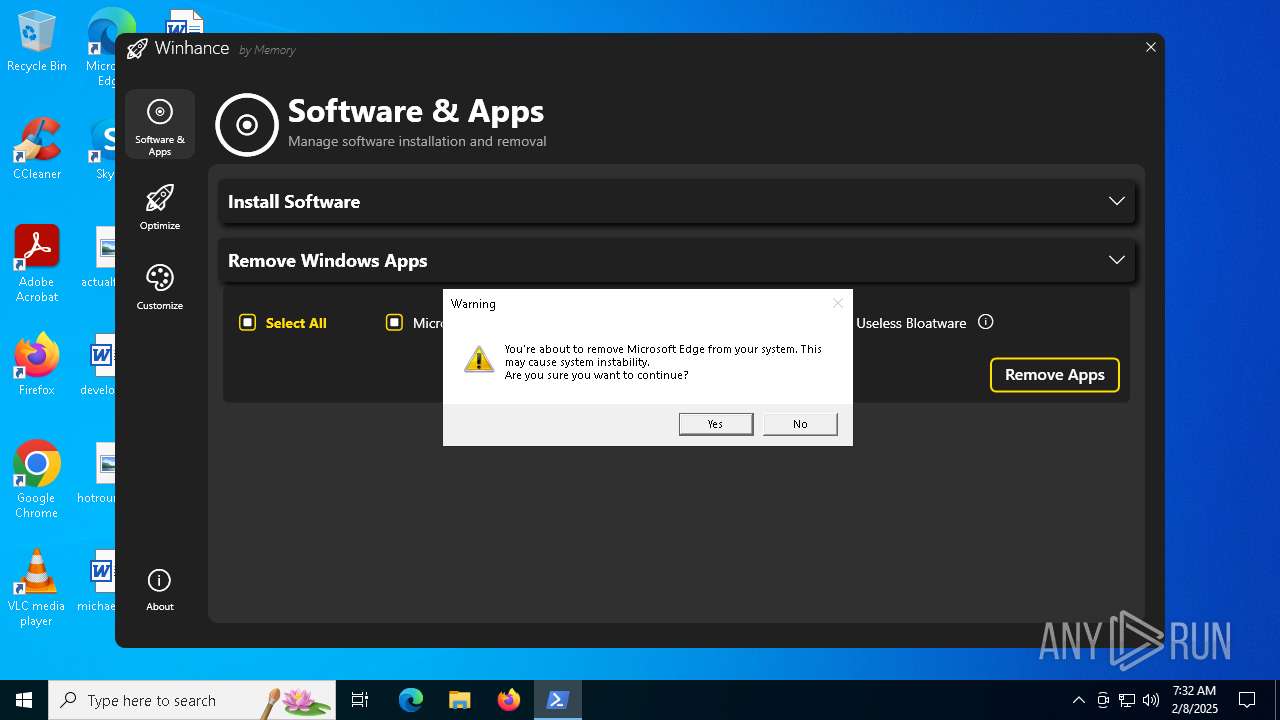Click the yellow warning triangle icon
Viewport: 1280px width, 720px height.
[x=479, y=359]
